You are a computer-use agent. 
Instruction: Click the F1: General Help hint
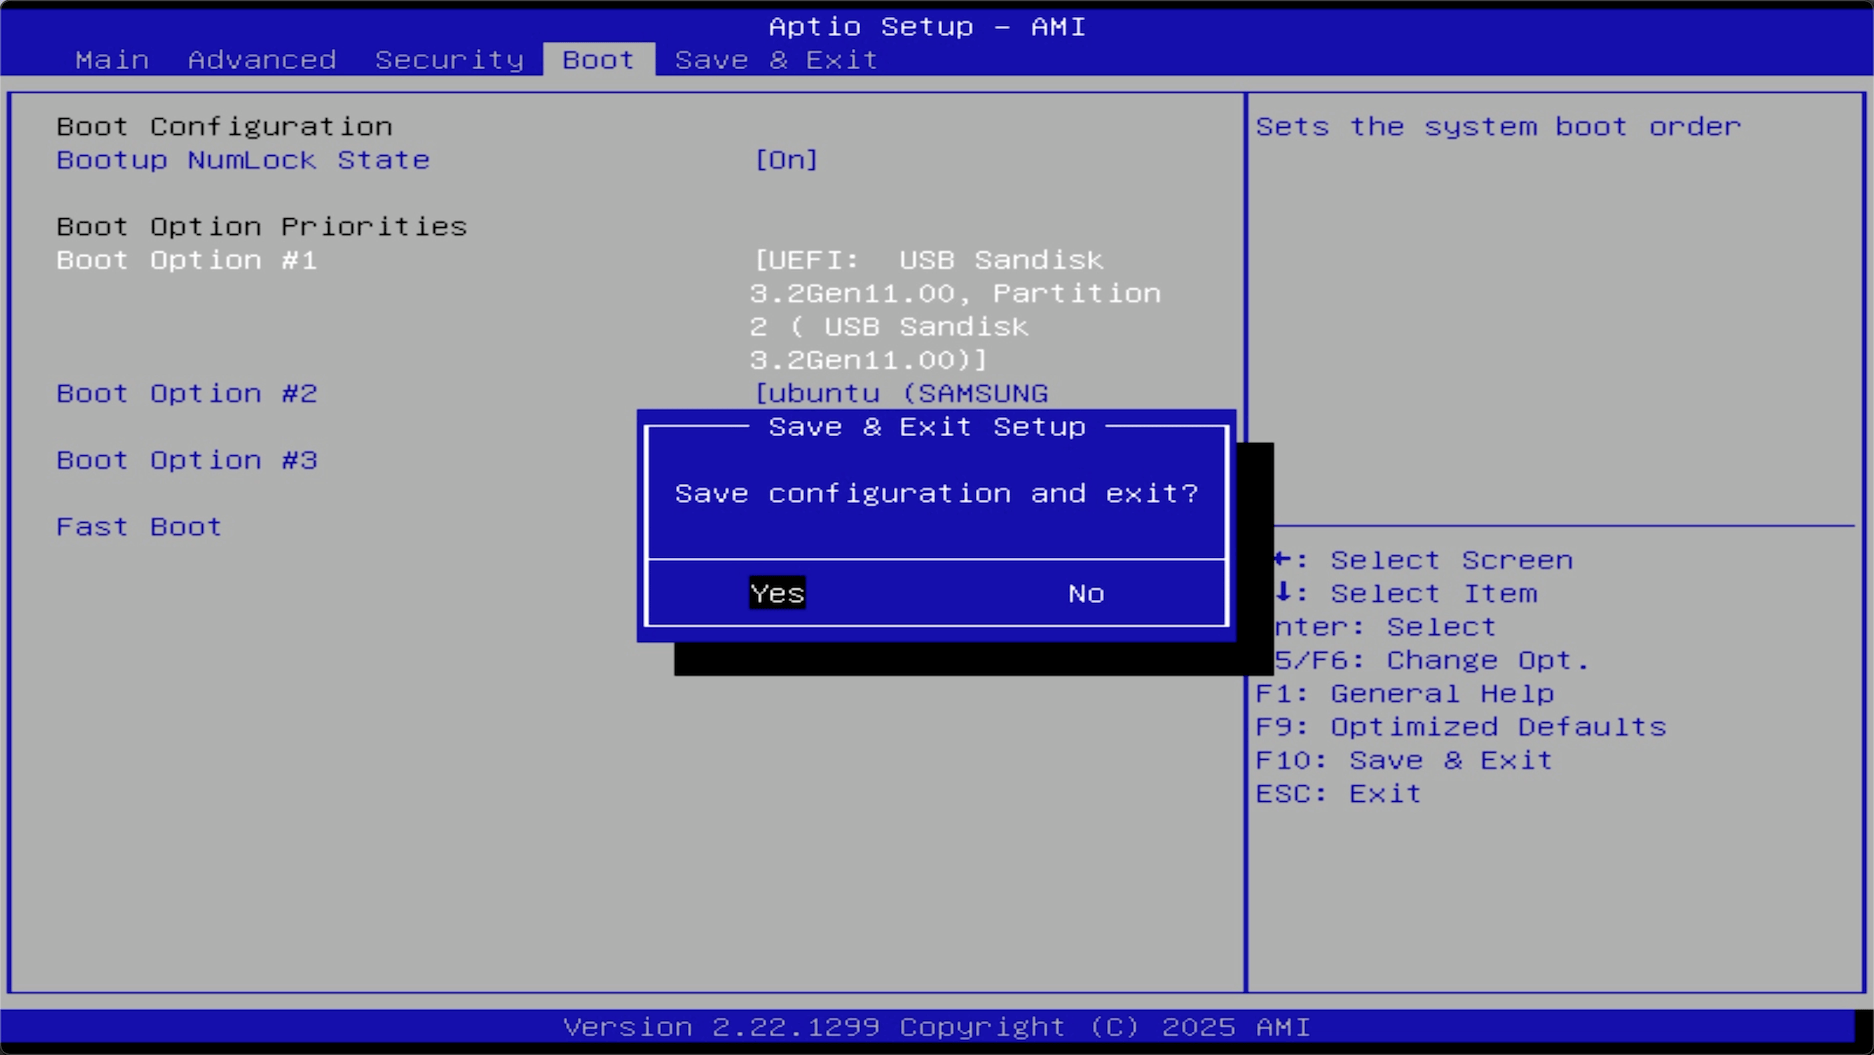1404,694
